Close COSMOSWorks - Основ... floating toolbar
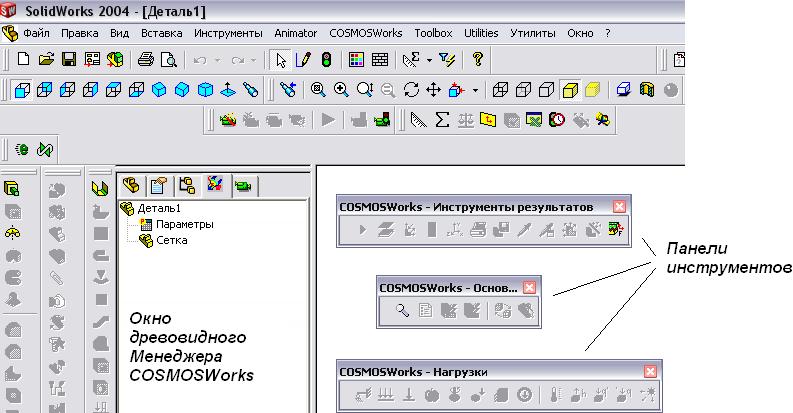Image resolution: width=793 pixels, height=413 pixels. point(529,288)
